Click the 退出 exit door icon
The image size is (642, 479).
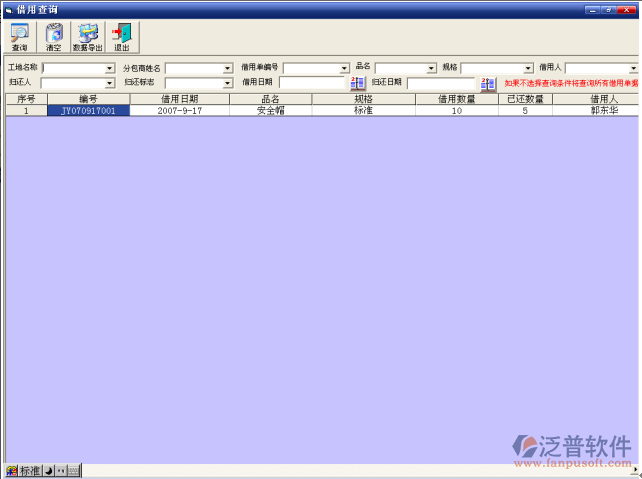coord(122,37)
